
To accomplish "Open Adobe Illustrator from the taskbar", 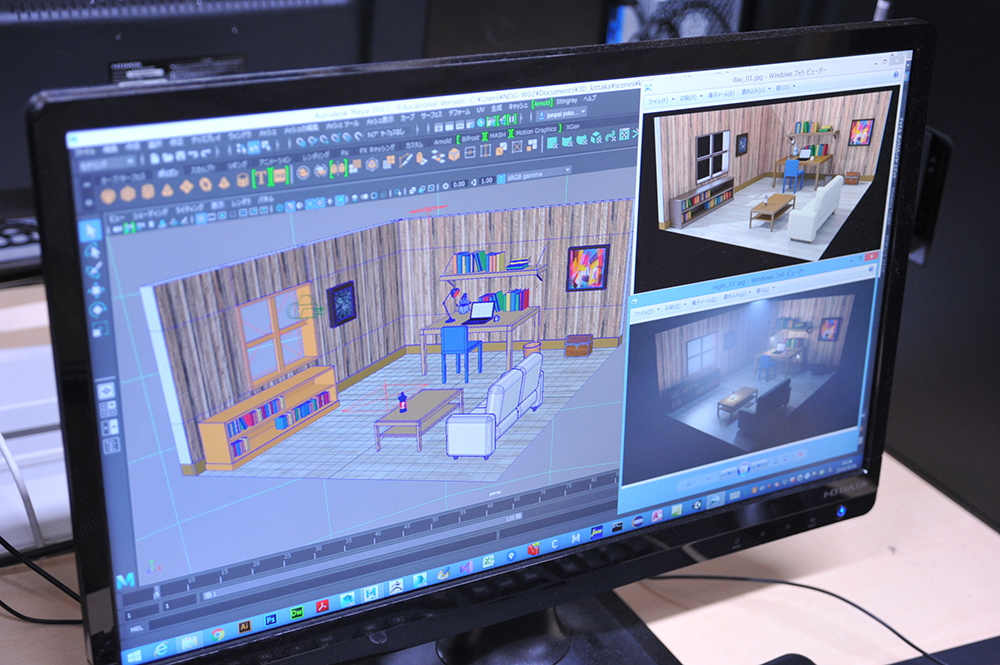I will [244, 627].
